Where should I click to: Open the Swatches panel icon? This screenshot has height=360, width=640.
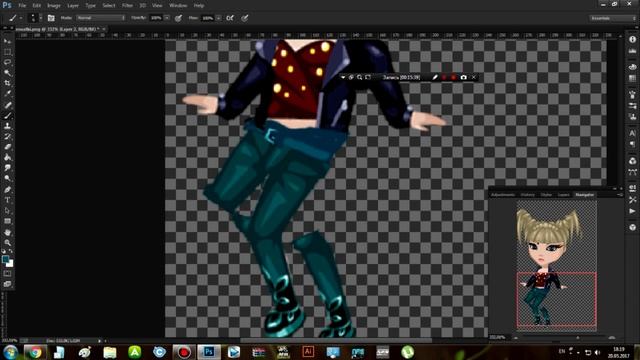click(x=632, y=78)
